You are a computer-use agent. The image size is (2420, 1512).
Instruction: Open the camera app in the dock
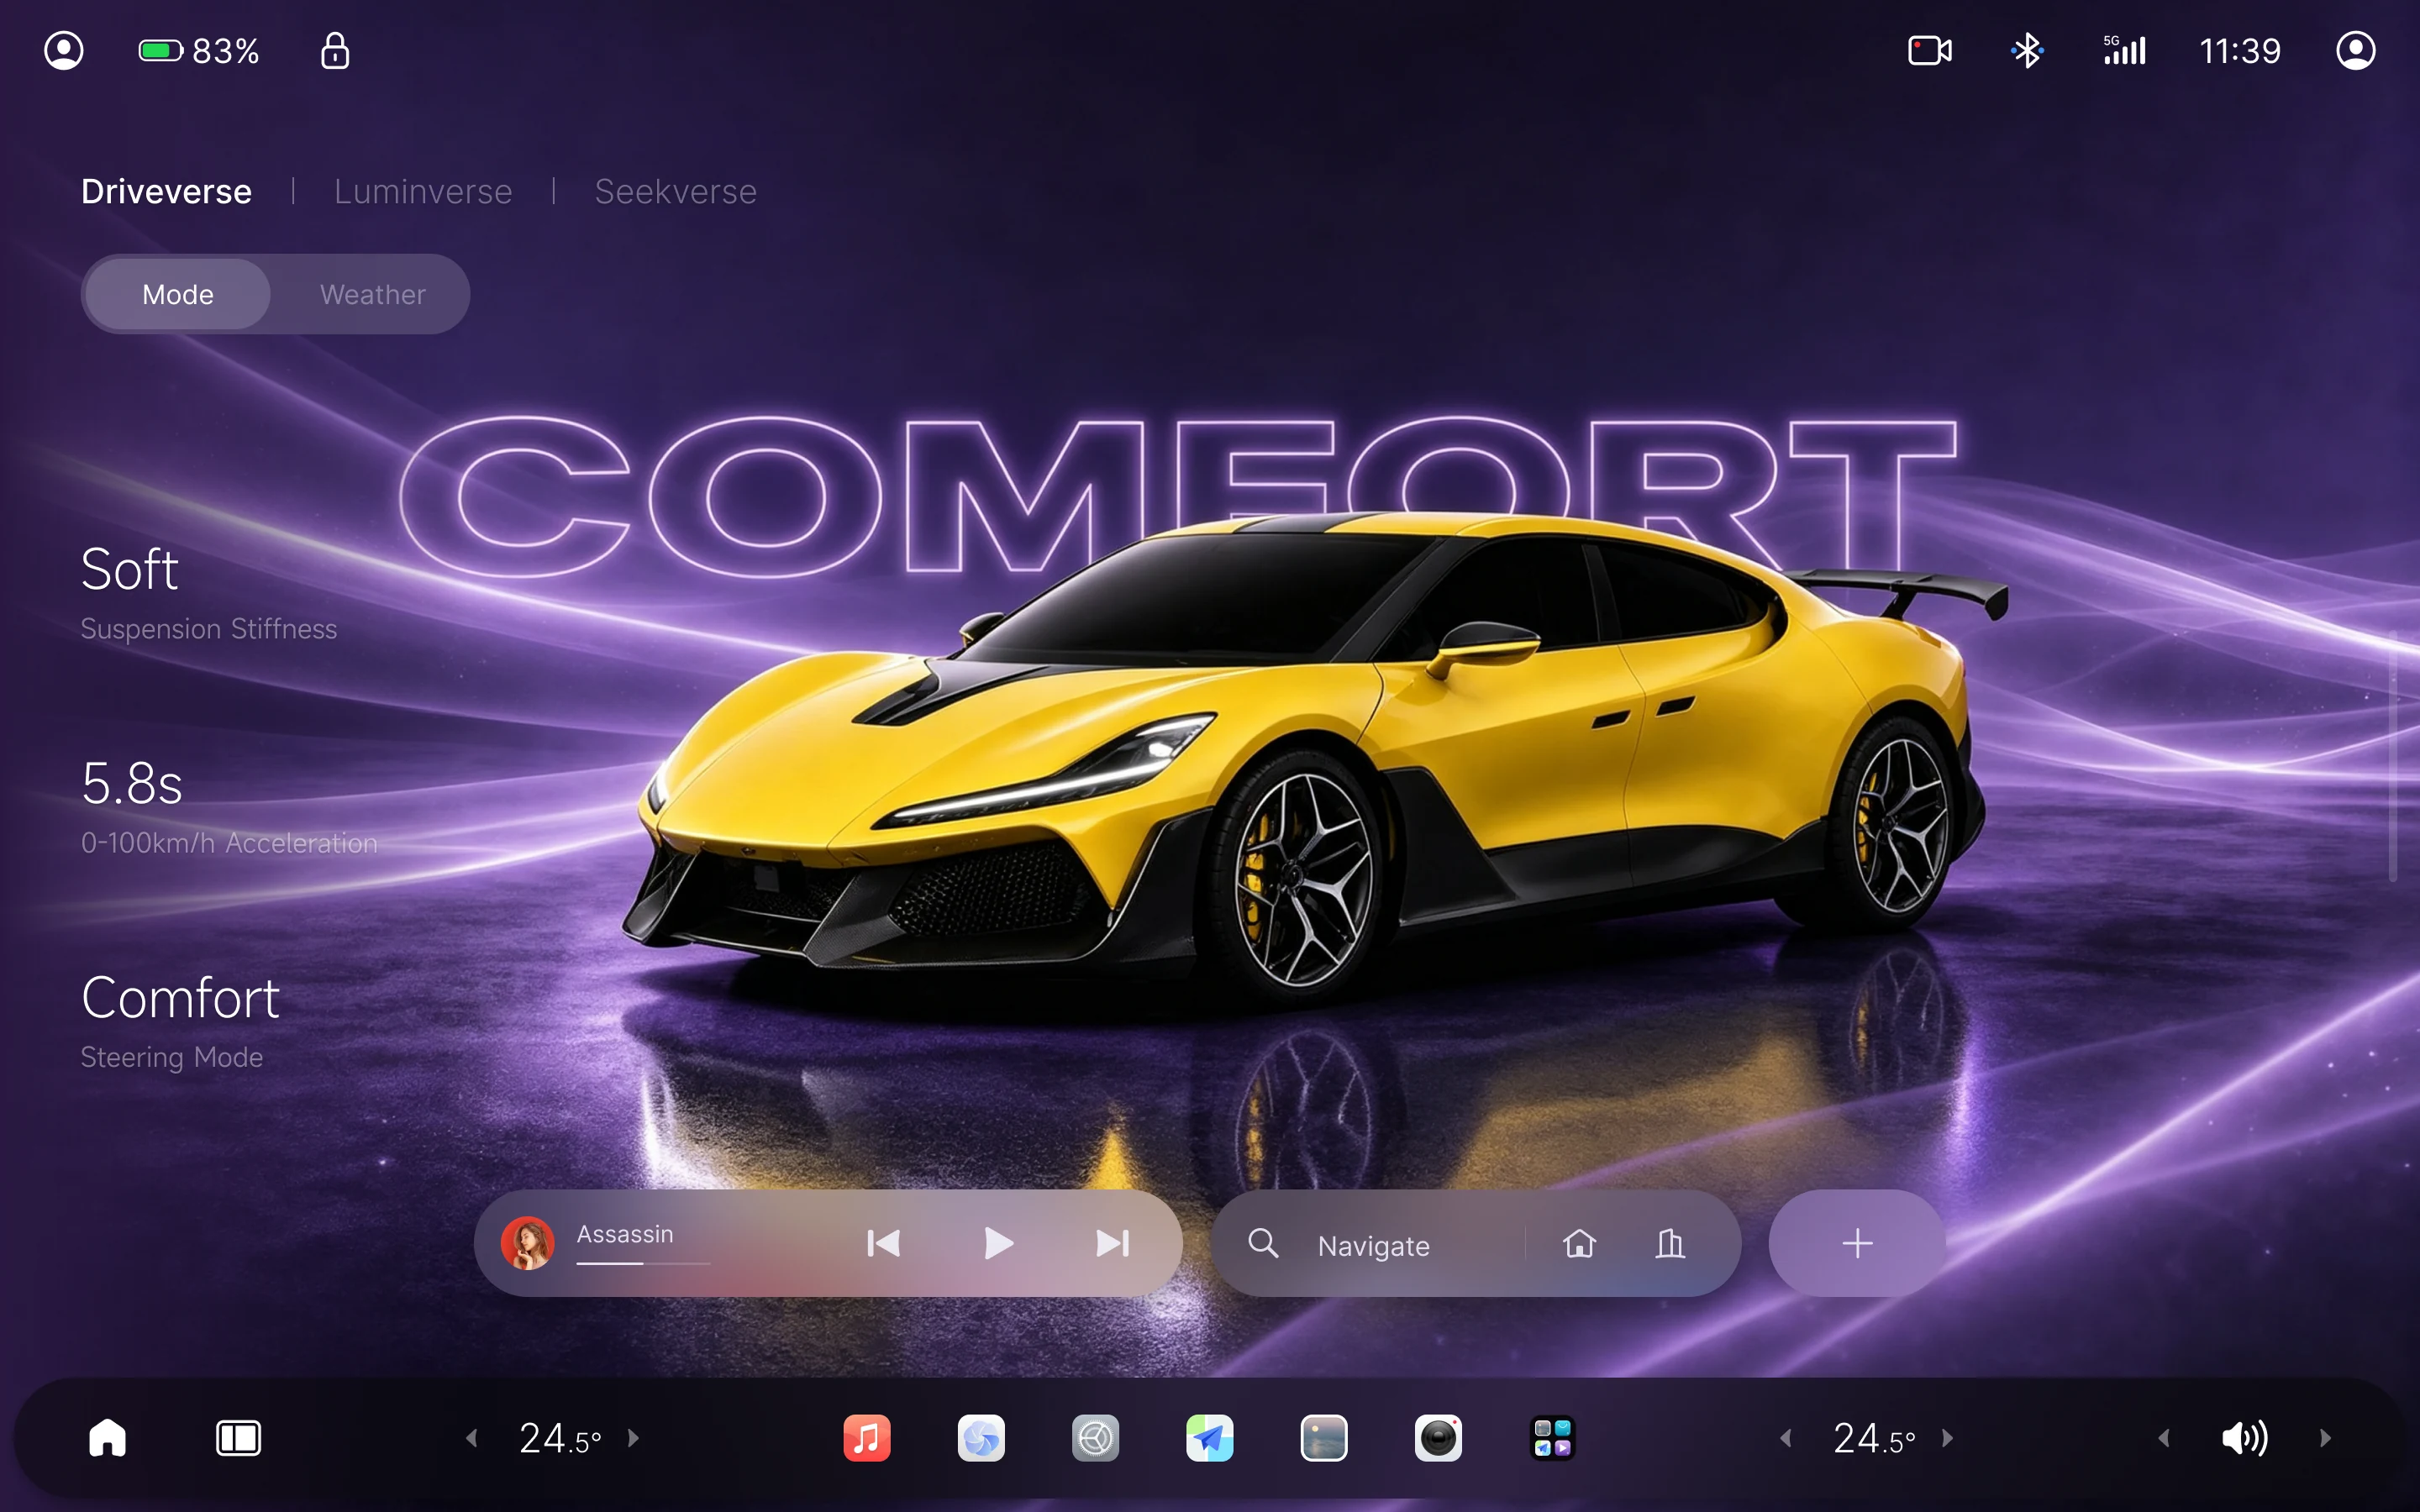pos(1438,1438)
